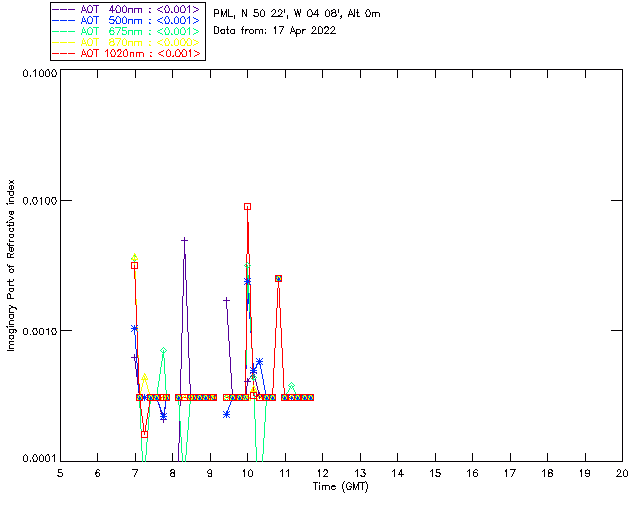Click the highest red square marker near 10

pyautogui.click(x=247, y=207)
